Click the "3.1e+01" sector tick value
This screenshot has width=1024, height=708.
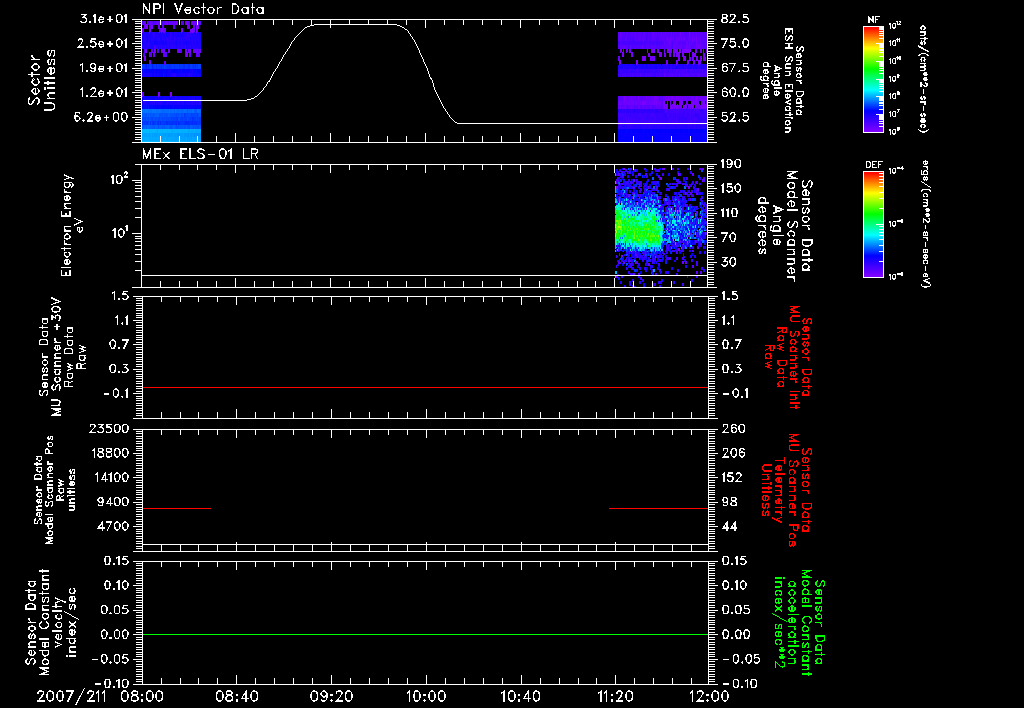click(x=104, y=19)
